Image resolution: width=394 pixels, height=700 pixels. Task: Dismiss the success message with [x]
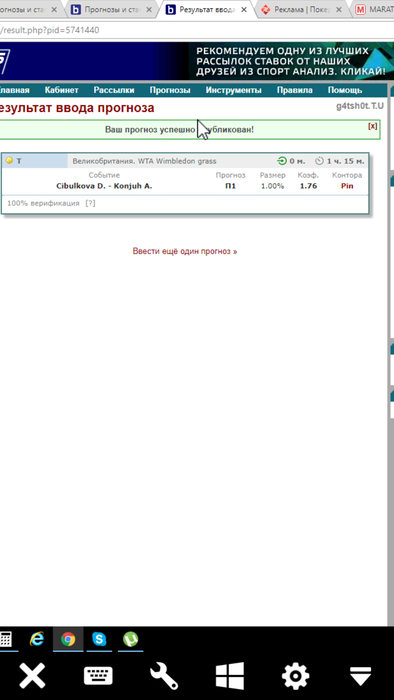[x=373, y=126]
